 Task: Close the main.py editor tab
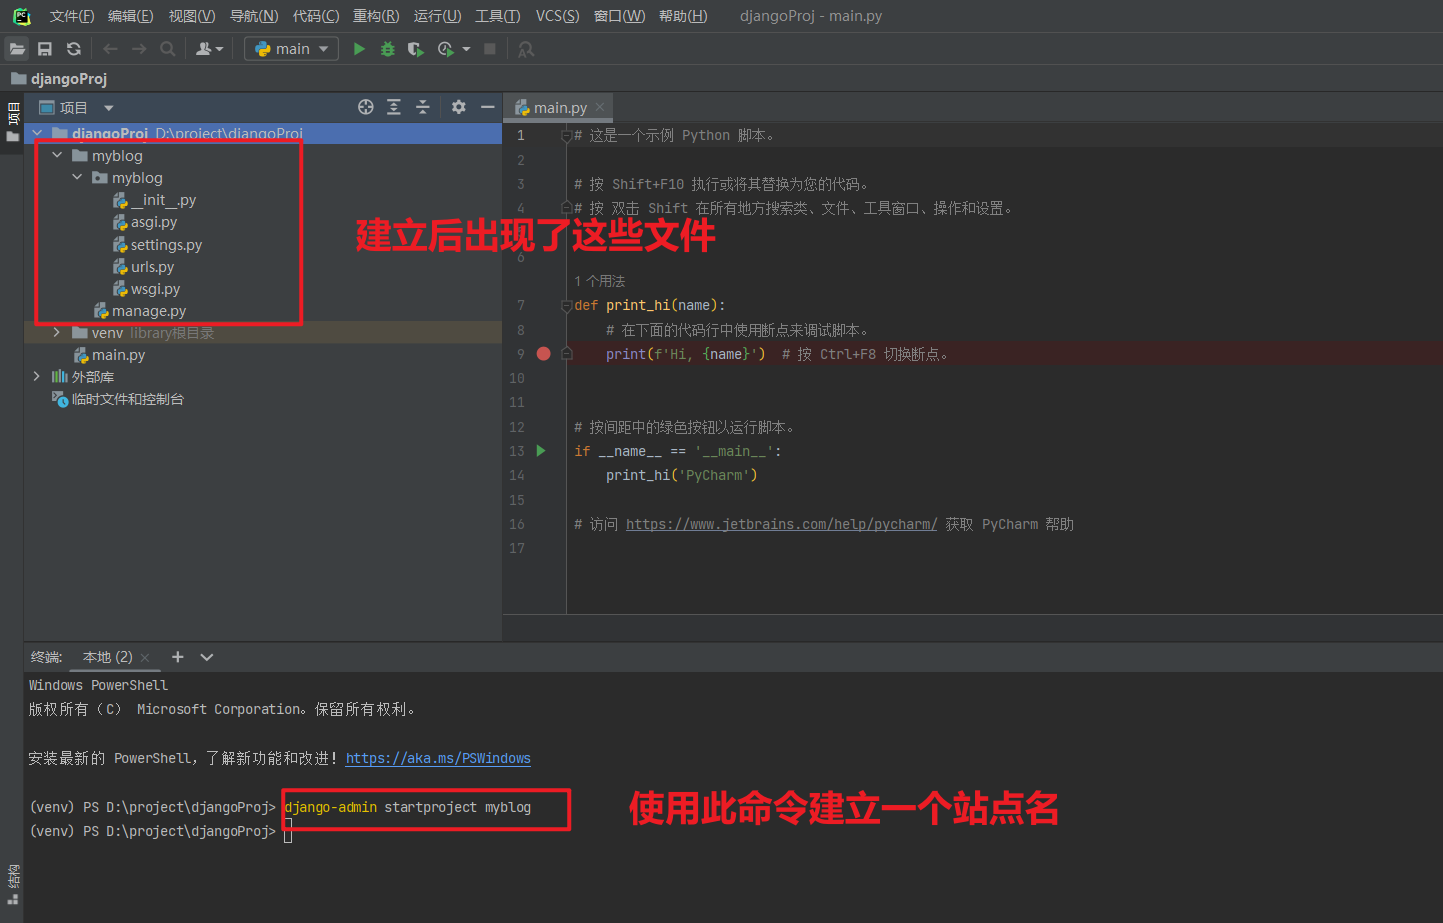click(x=600, y=107)
